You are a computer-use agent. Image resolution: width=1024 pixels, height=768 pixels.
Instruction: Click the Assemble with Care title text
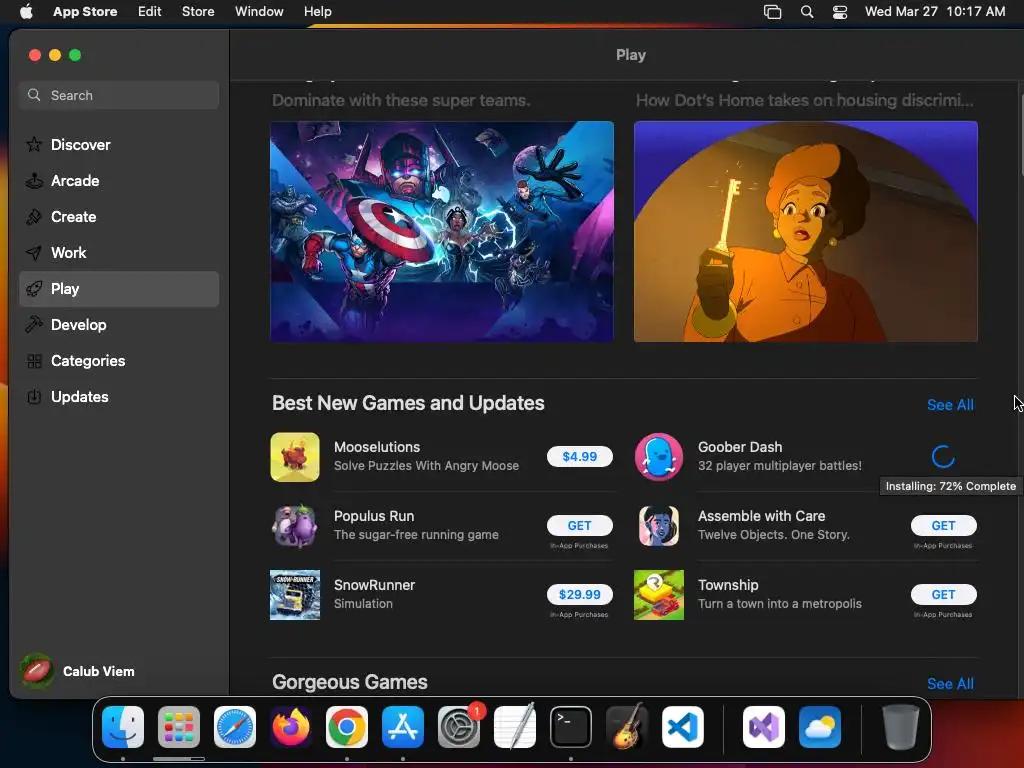coord(761,516)
